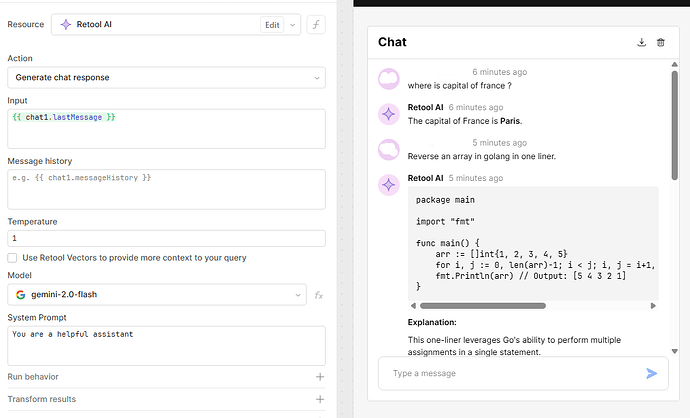This screenshot has height=418, width=690.
Task: Open resource dropdown arrow beside Edit
Action: [x=293, y=25]
